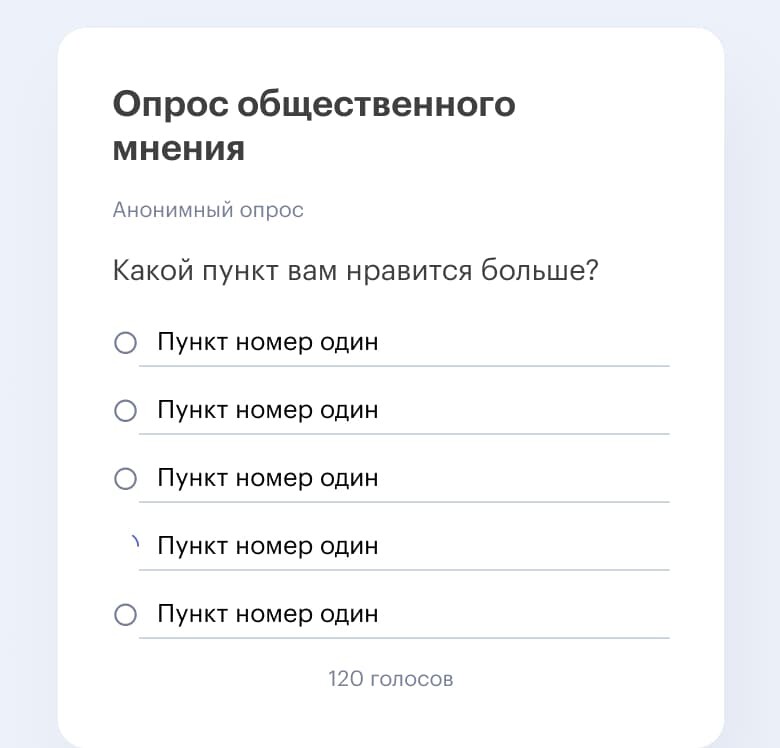Viewport: 780px width, 748px height.
Task: Select the last poll option's radio button
Action: [x=125, y=615]
